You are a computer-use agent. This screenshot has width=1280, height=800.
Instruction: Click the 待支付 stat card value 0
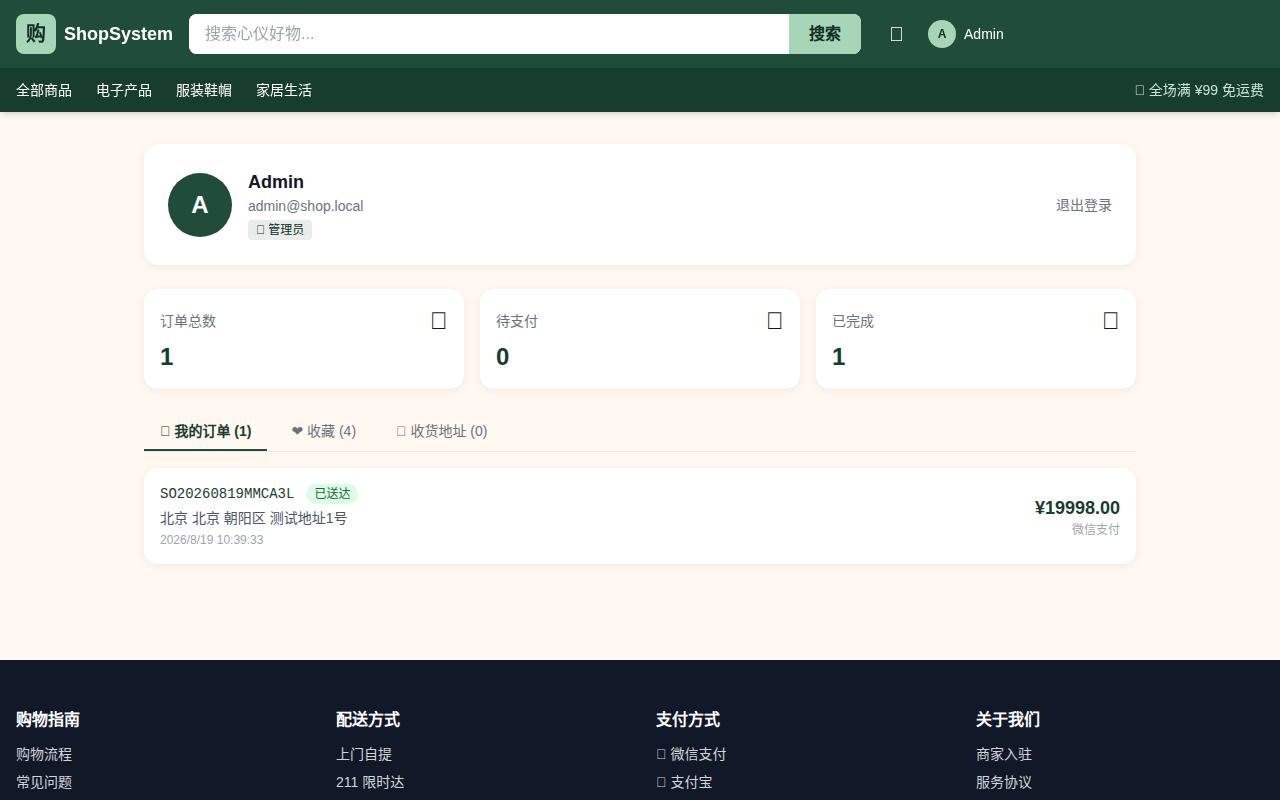503,357
